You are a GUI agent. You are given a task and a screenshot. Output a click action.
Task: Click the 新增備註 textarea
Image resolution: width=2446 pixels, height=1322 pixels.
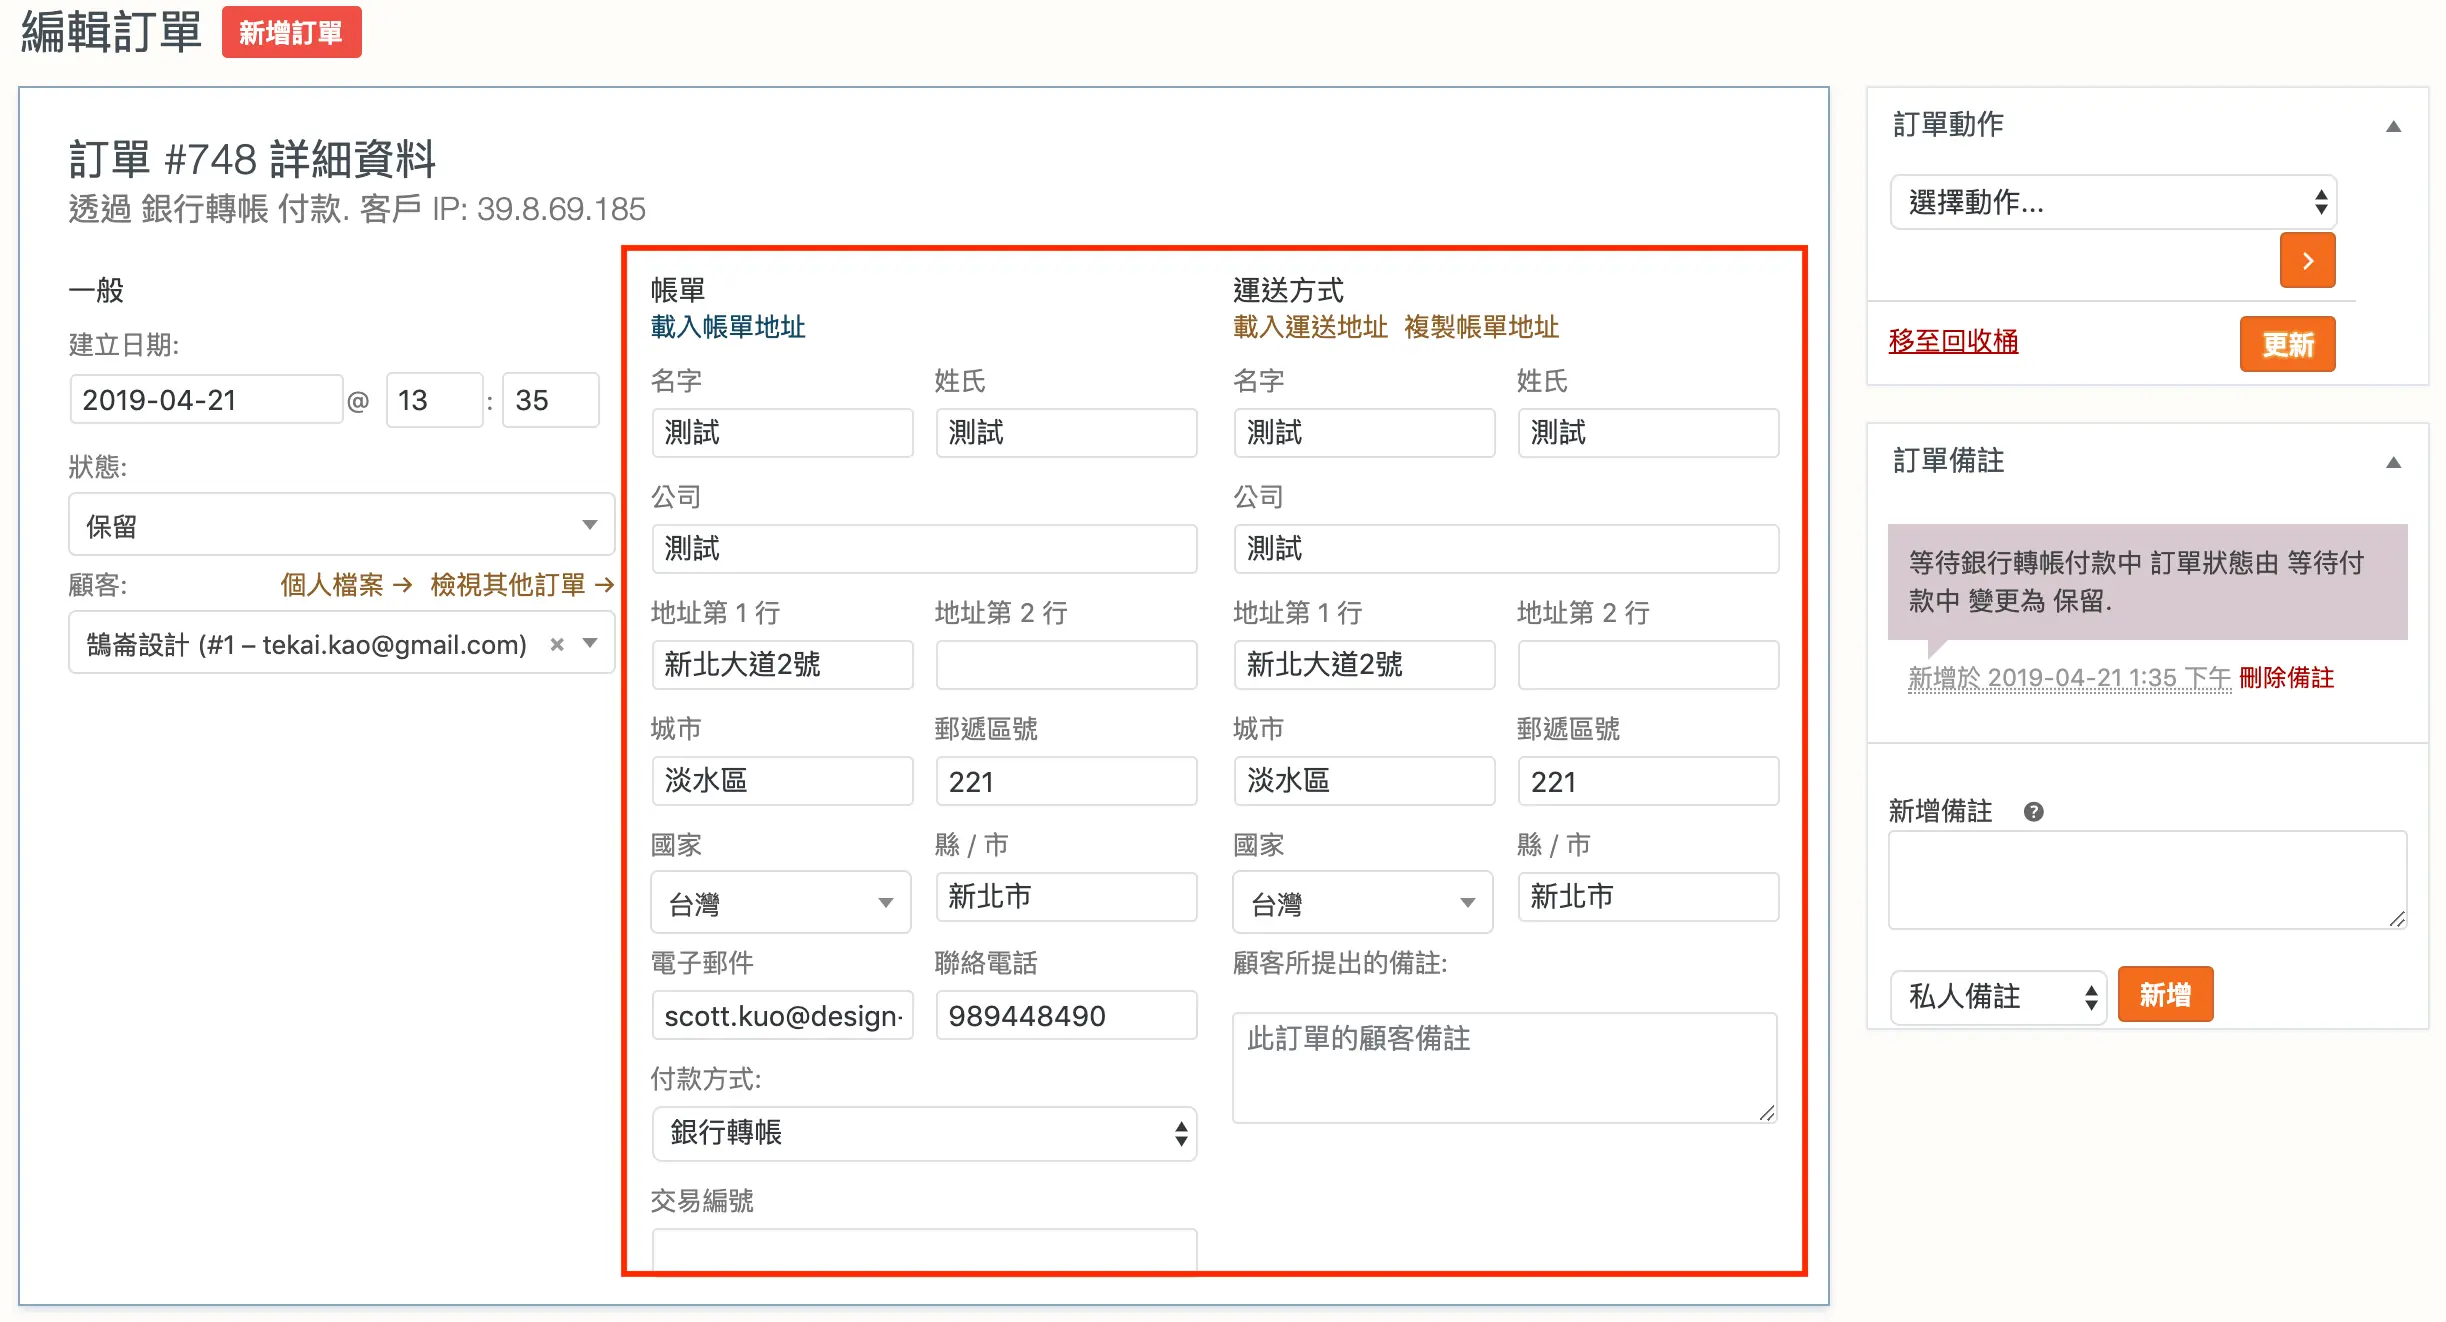click(2147, 880)
